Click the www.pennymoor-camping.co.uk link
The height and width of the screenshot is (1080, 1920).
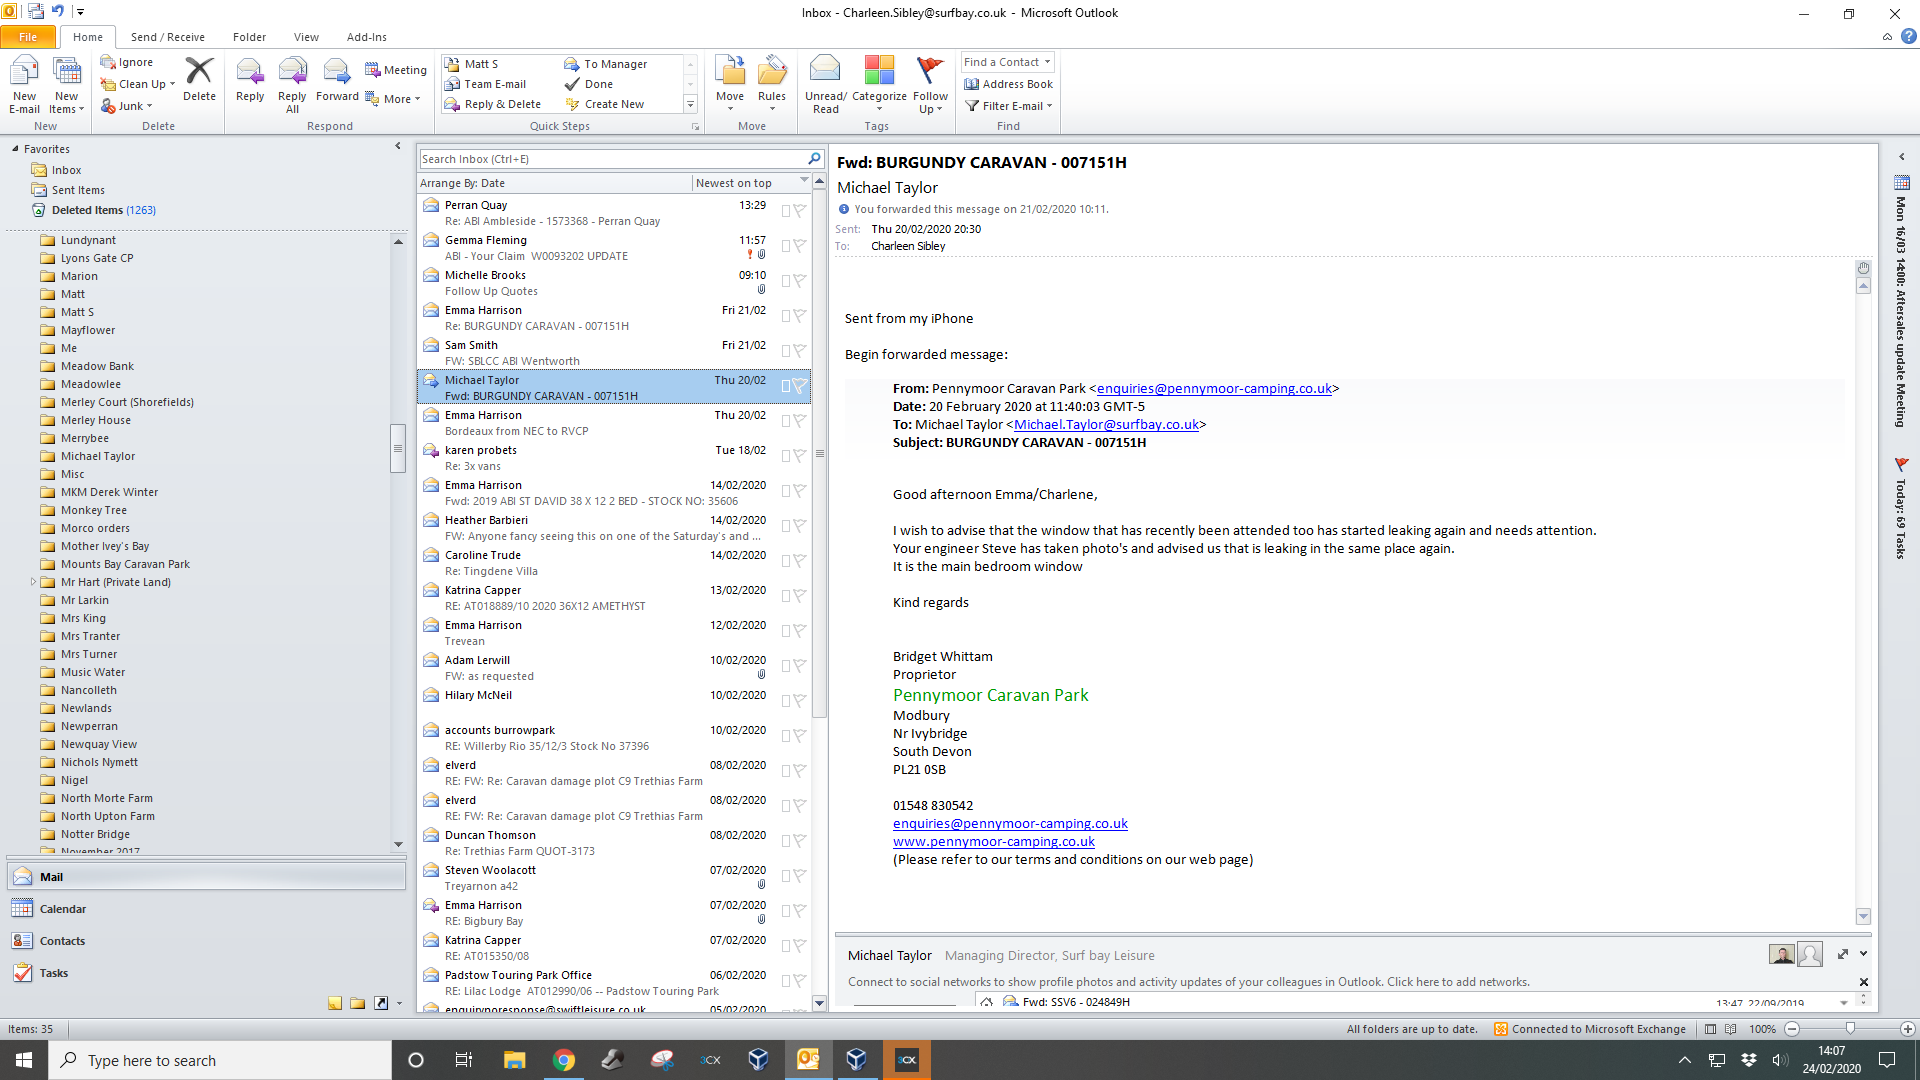tap(993, 842)
